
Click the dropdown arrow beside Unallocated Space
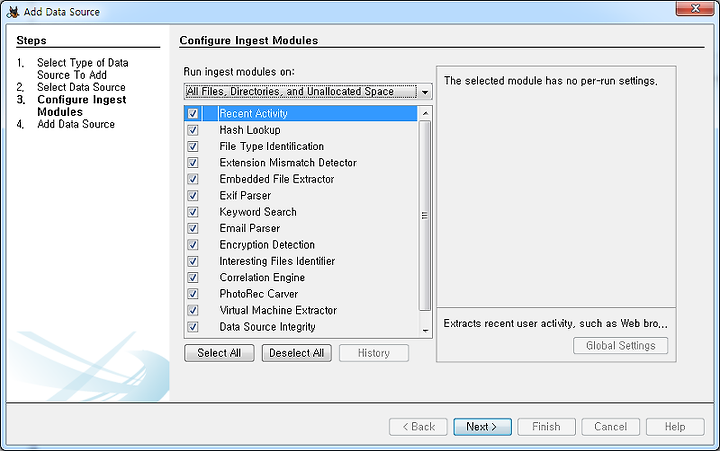(425, 92)
